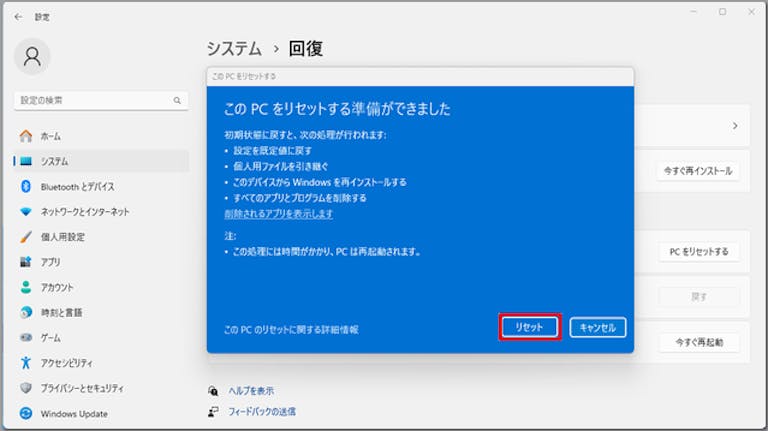Click 設定を既定値に戻す text
This screenshot has height=431, width=768.
[272, 151]
